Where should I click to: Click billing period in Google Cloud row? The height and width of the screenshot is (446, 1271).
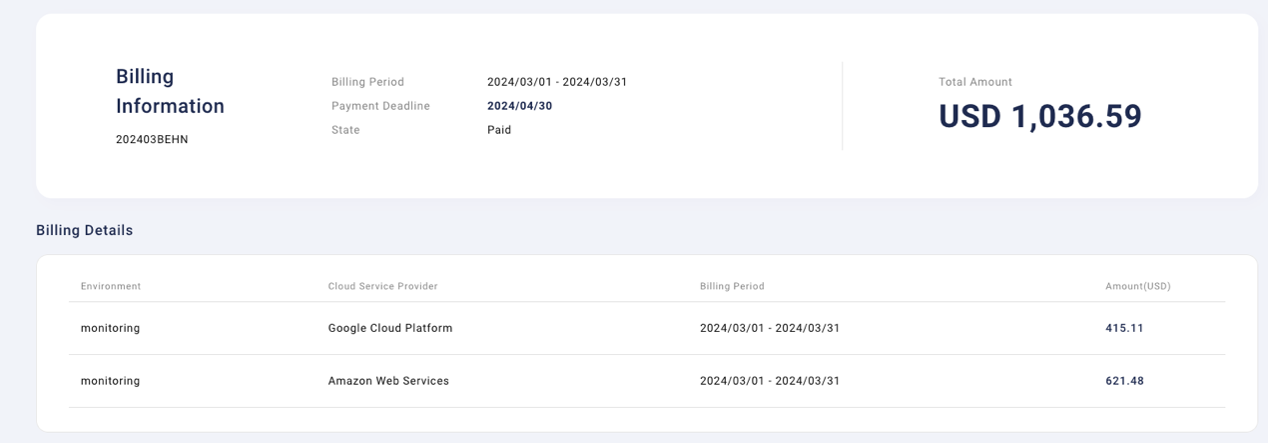pos(770,328)
